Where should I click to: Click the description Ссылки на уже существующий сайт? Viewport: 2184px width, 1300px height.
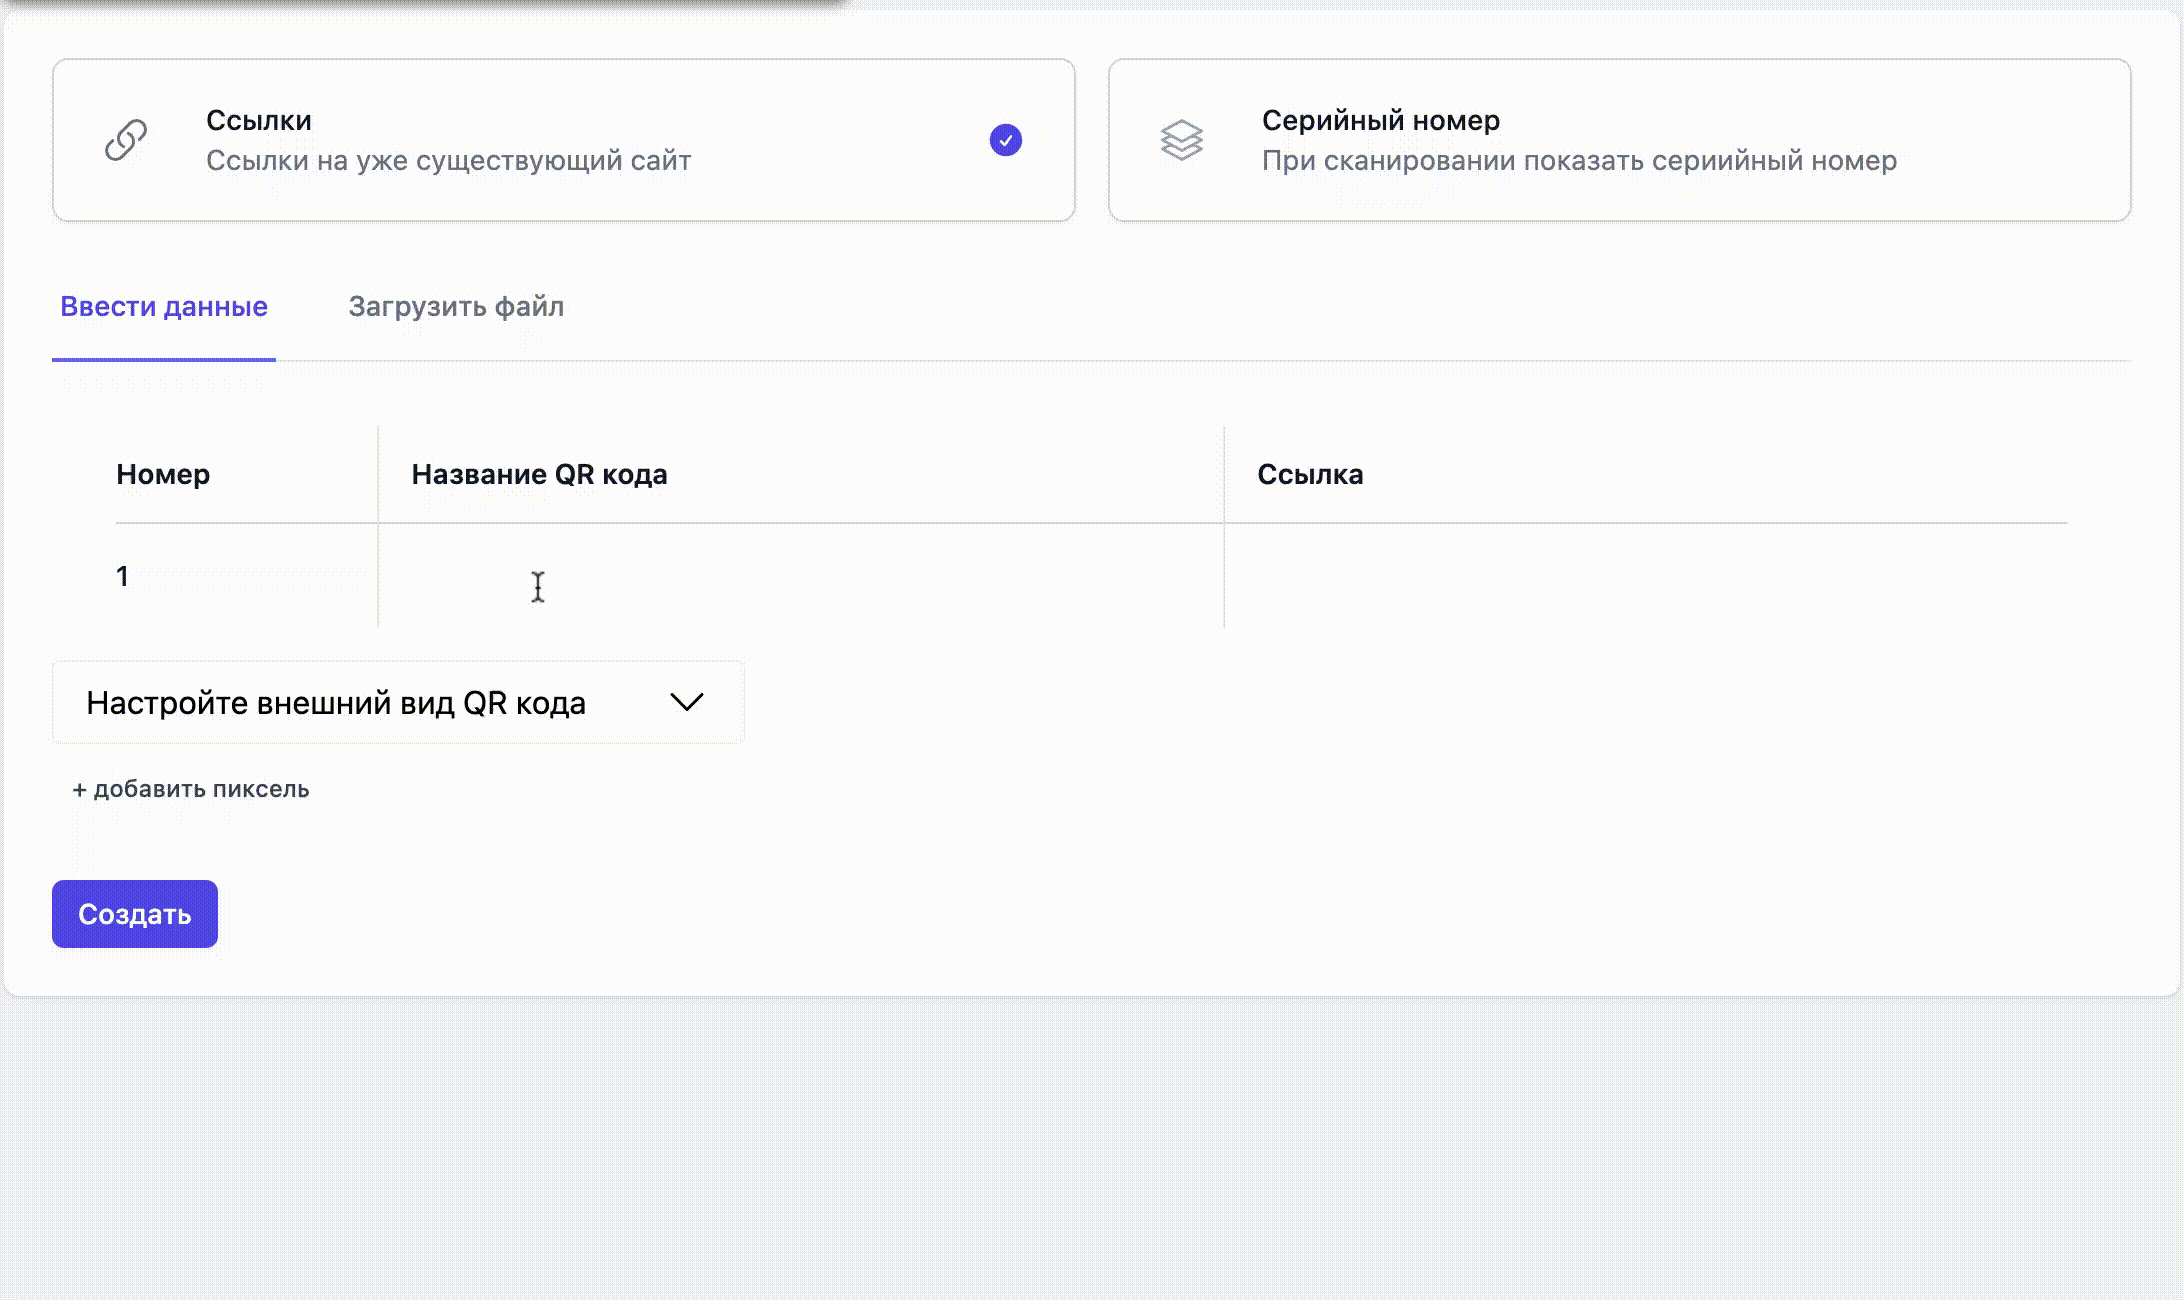tap(448, 161)
